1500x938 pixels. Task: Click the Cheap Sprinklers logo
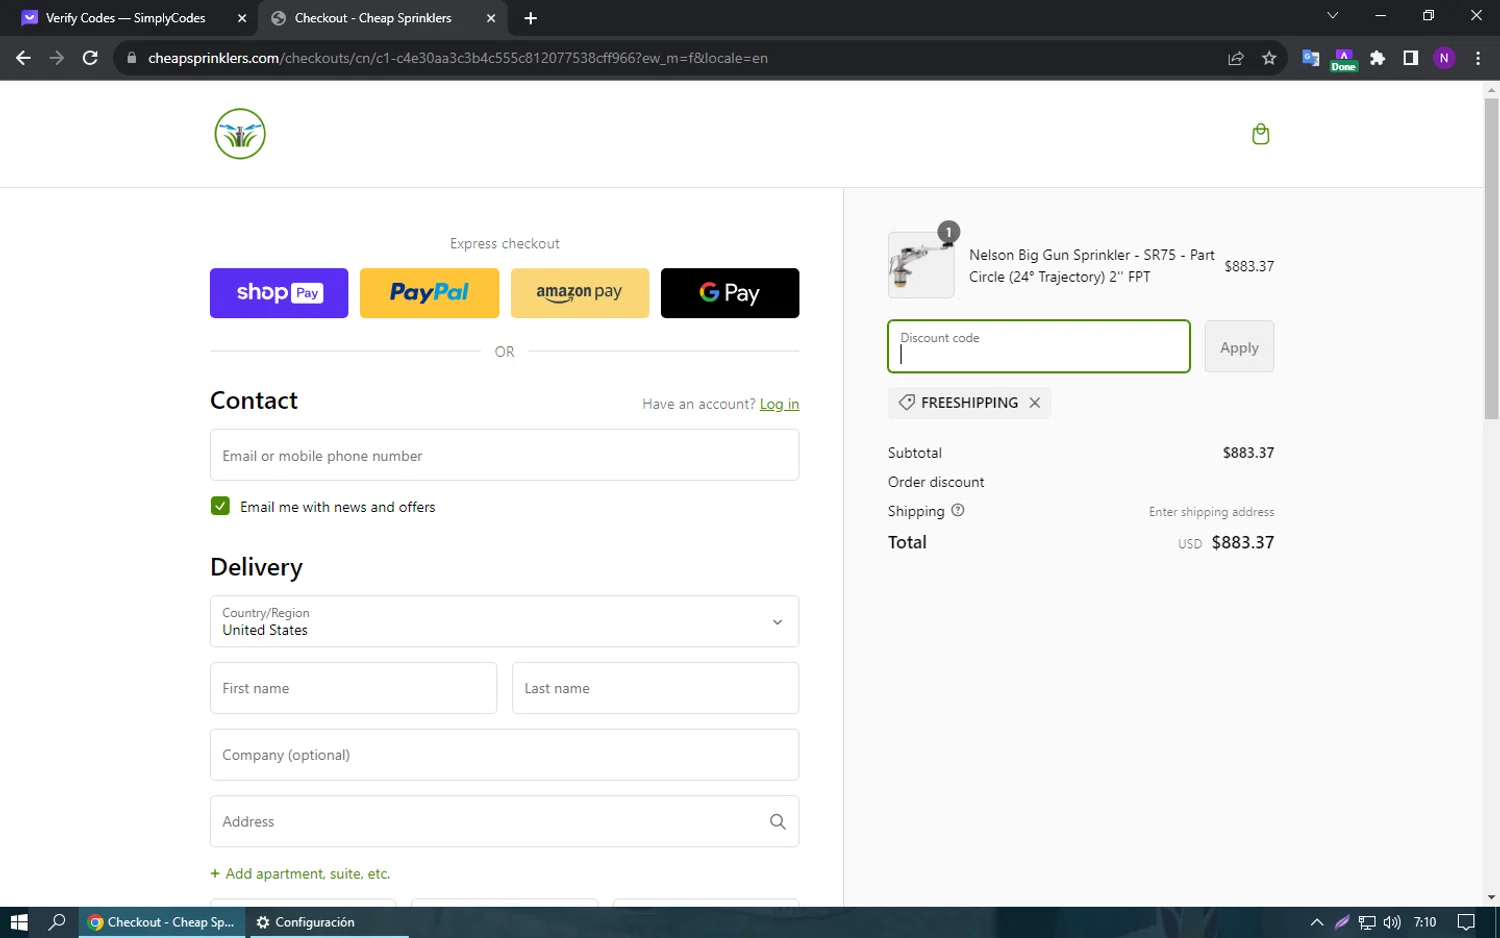[x=240, y=134]
